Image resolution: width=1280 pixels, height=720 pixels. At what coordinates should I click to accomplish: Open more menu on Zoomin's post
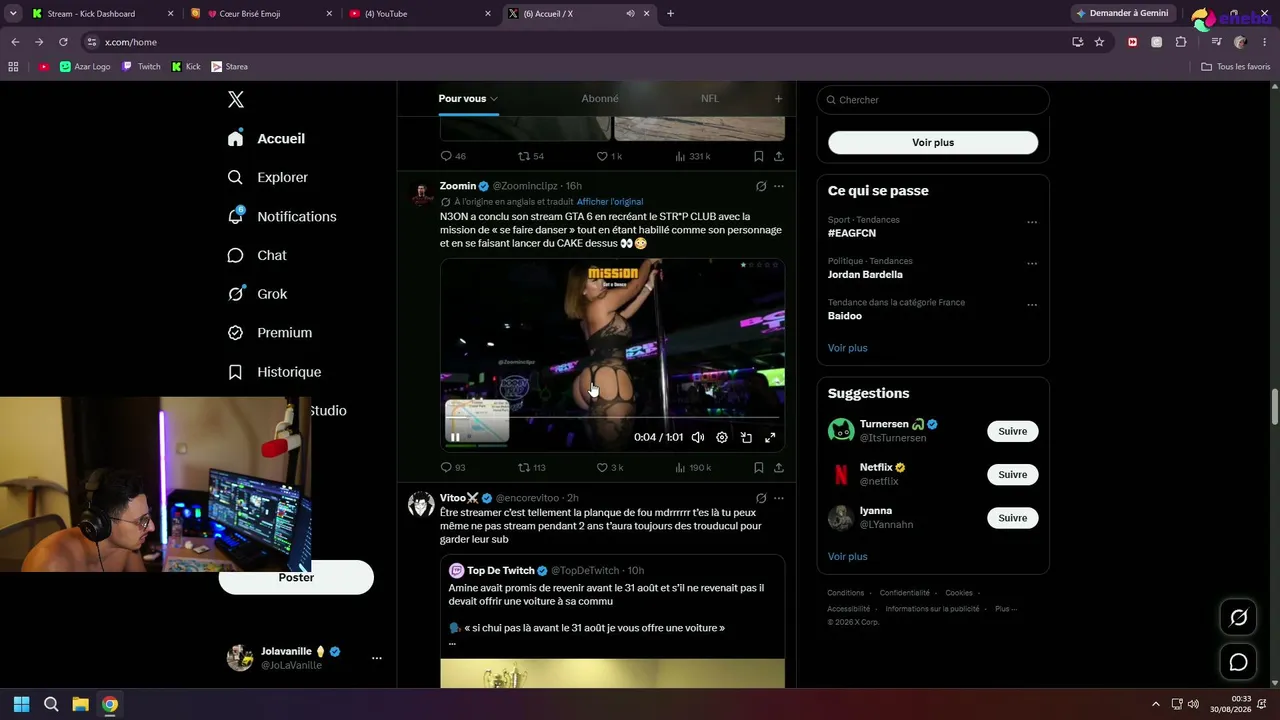[779, 186]
